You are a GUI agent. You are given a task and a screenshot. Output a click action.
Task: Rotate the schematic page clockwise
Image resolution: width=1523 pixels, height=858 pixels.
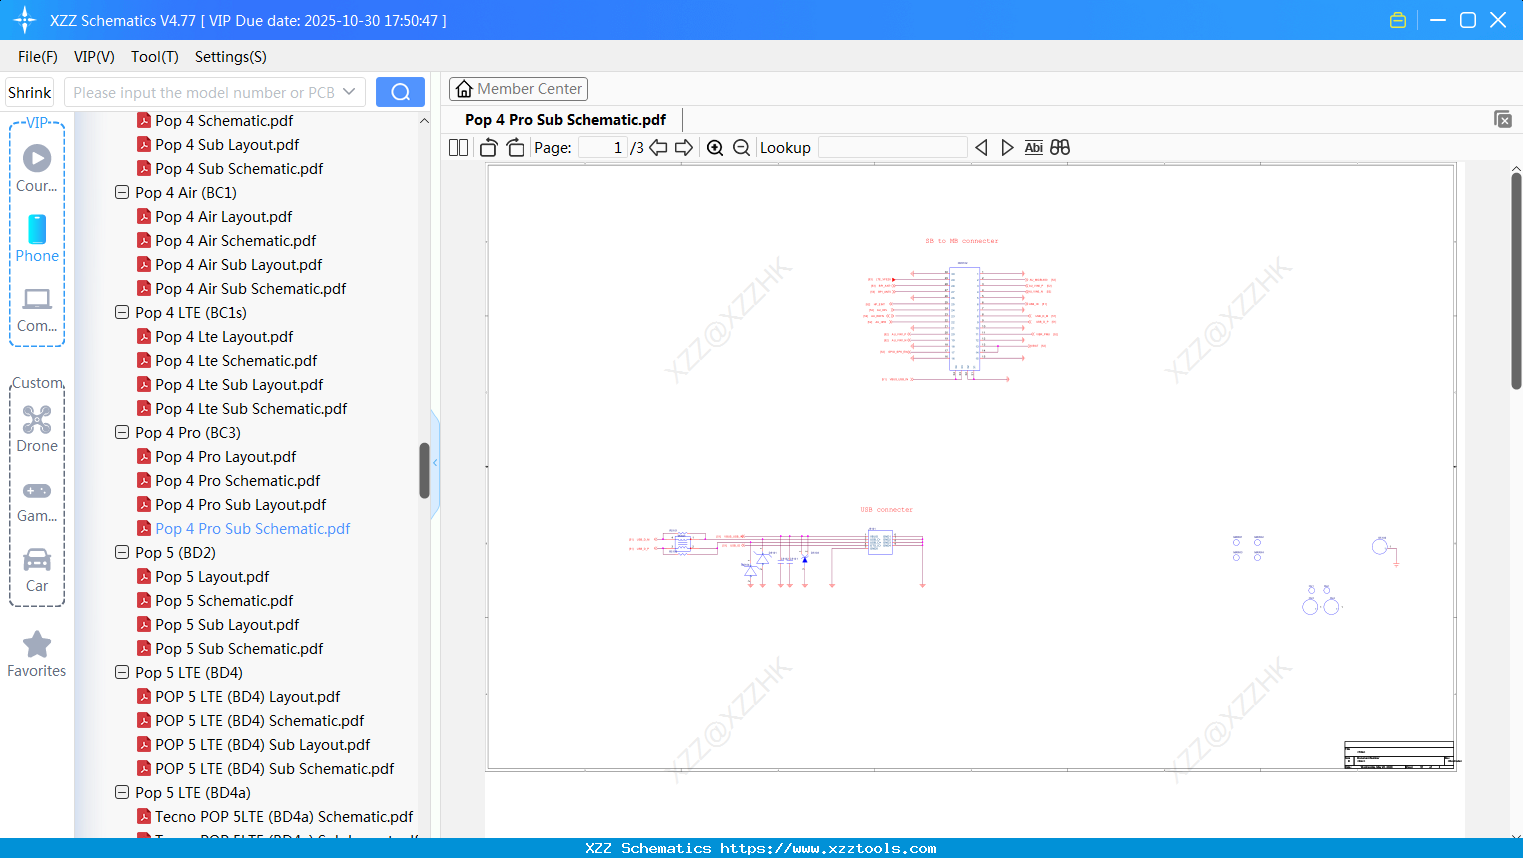coord(514,147)
